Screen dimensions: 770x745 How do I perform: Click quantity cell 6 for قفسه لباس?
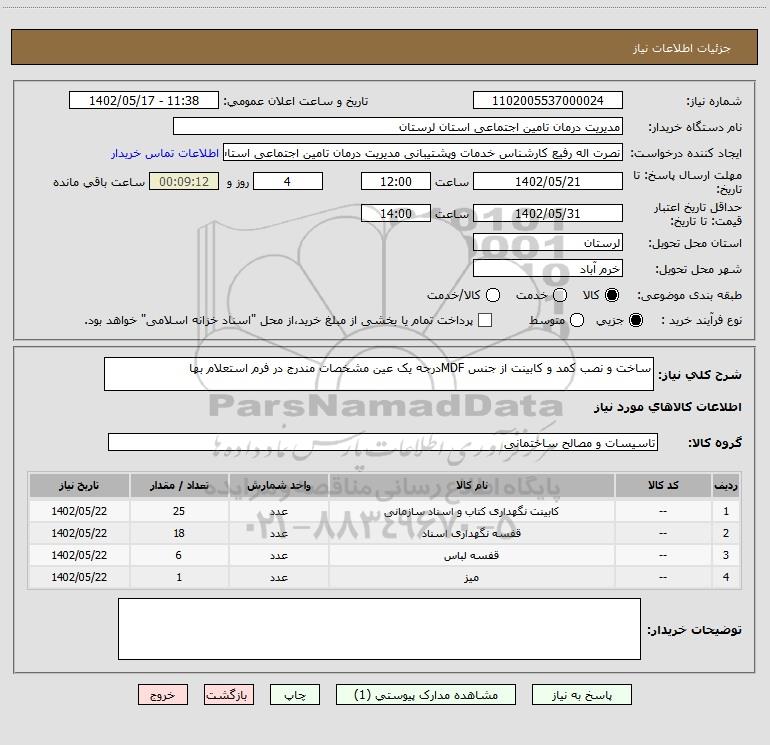[x=179, y=555]
